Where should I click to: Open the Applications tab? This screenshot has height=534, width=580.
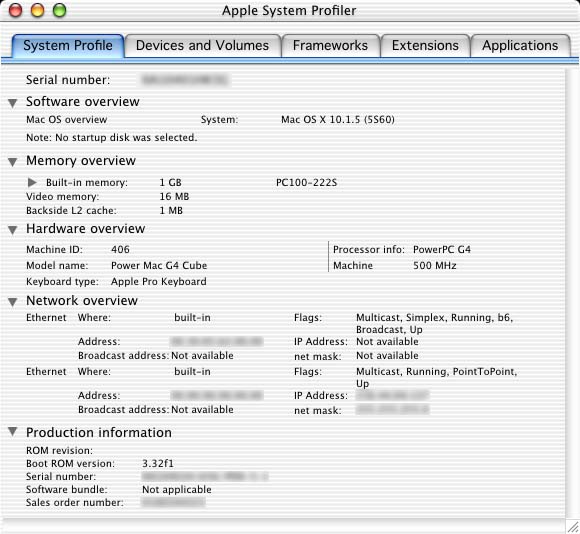pos(520,46)
